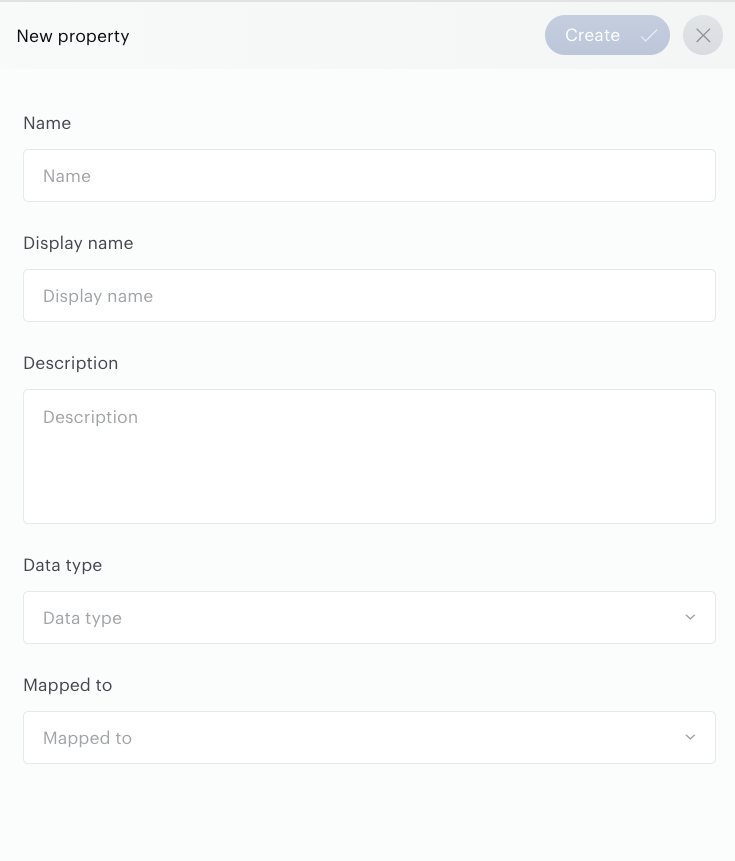Click the Display name field label

point(78,243)
